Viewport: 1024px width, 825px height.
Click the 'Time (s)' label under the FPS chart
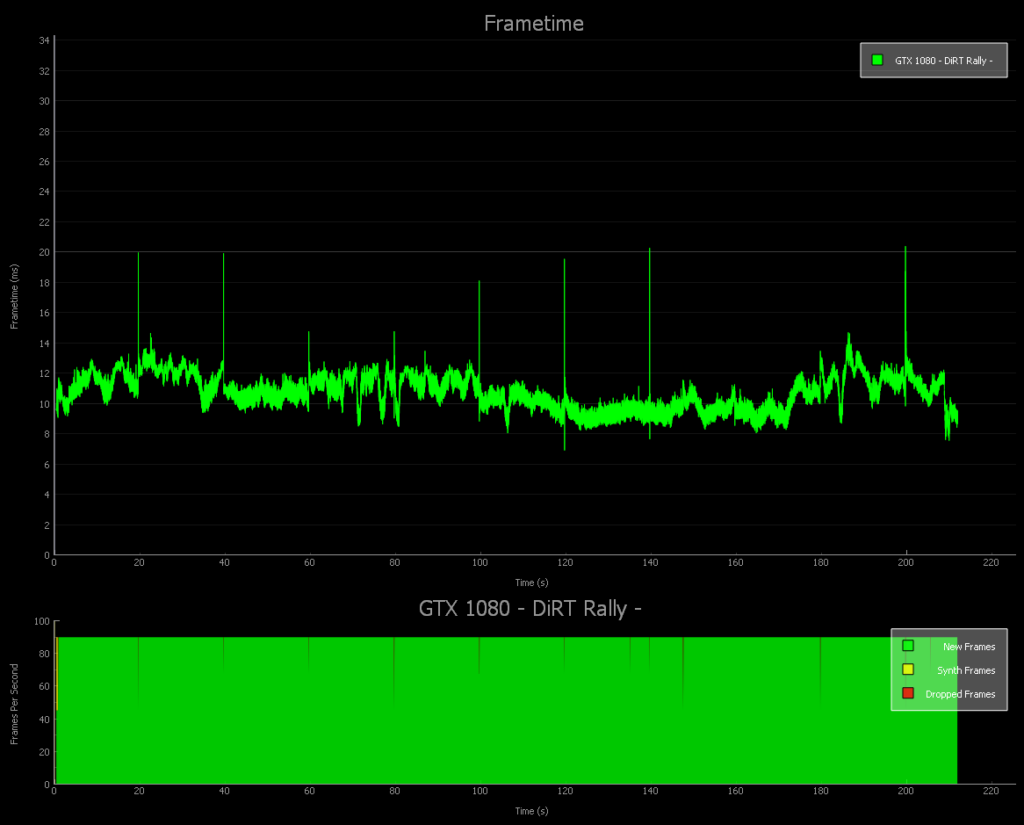pyautogui.click(x=531, y=811)
